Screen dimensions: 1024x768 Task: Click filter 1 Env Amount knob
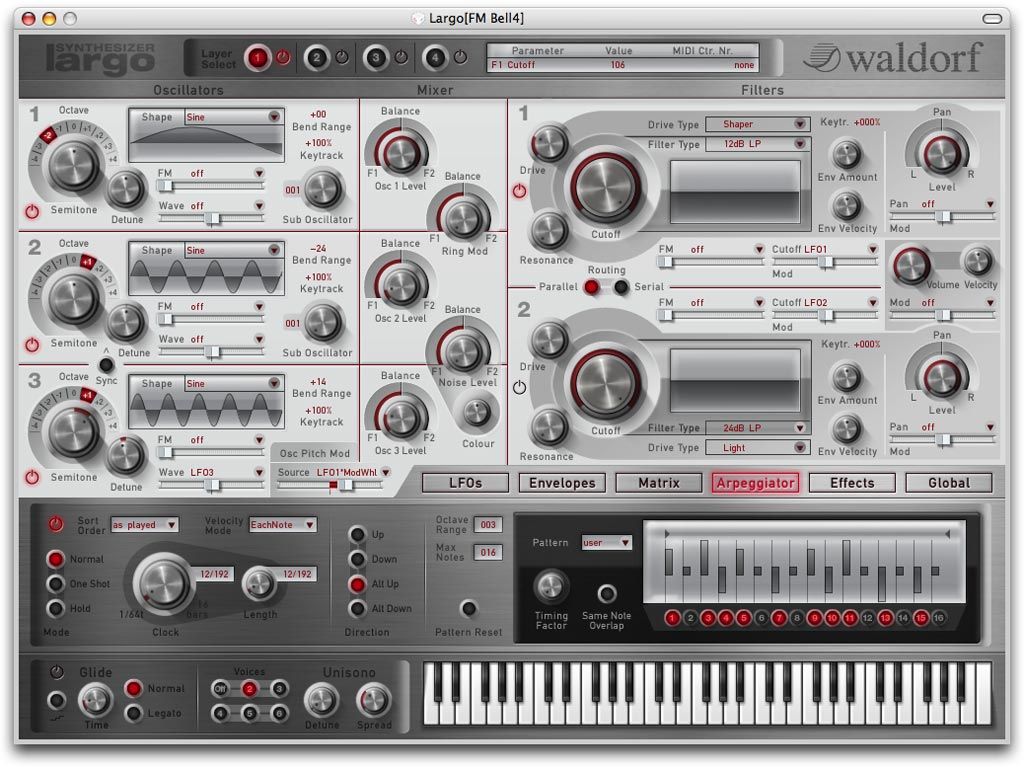tap(847, 155)
